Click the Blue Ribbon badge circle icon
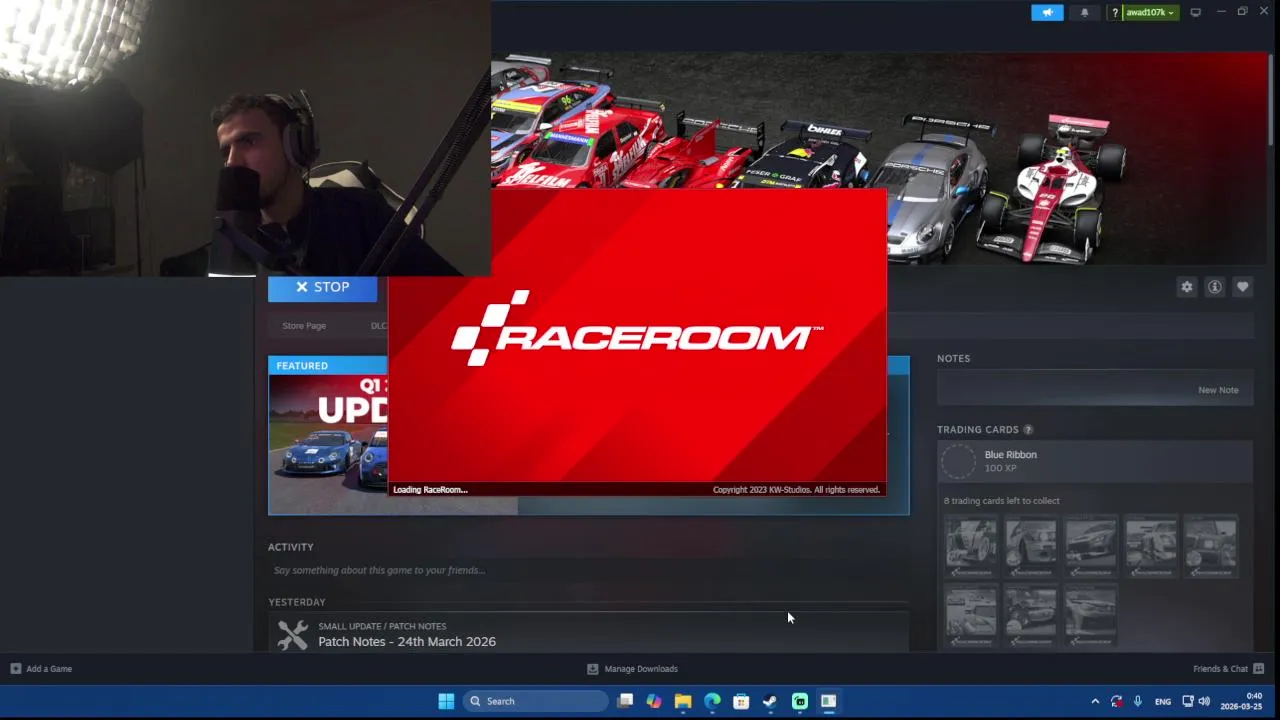 (x=958, y=461)
